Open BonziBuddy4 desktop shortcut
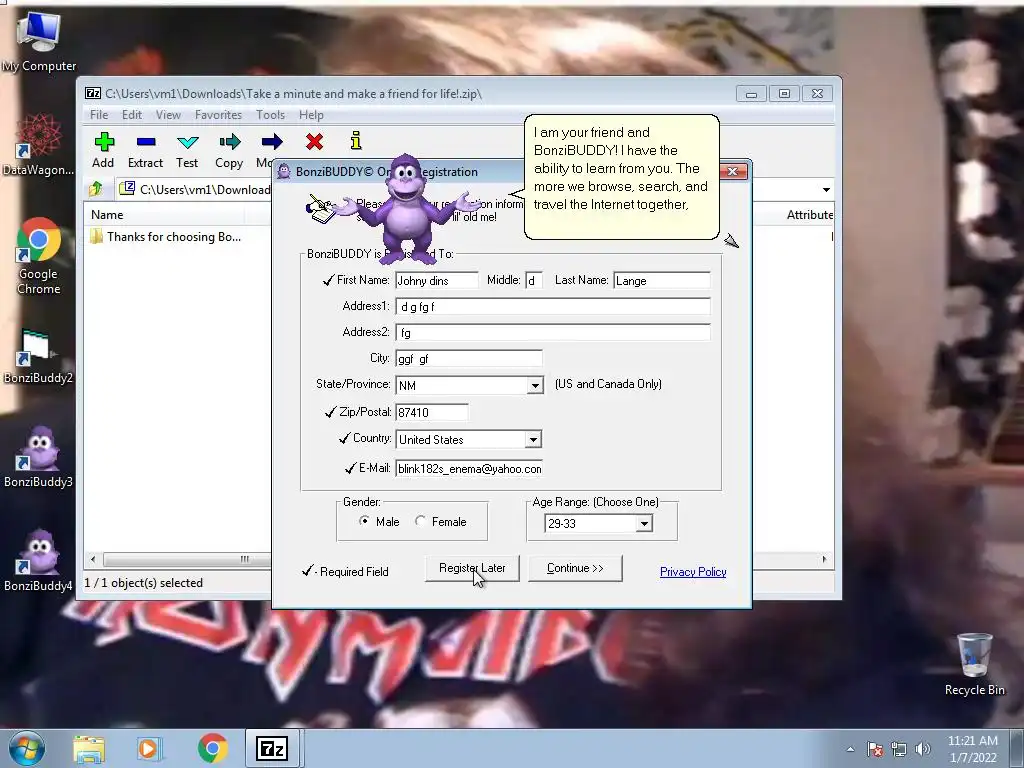Screen dimensions: 1024x768 pyautogui.click(x=39, y=560)
